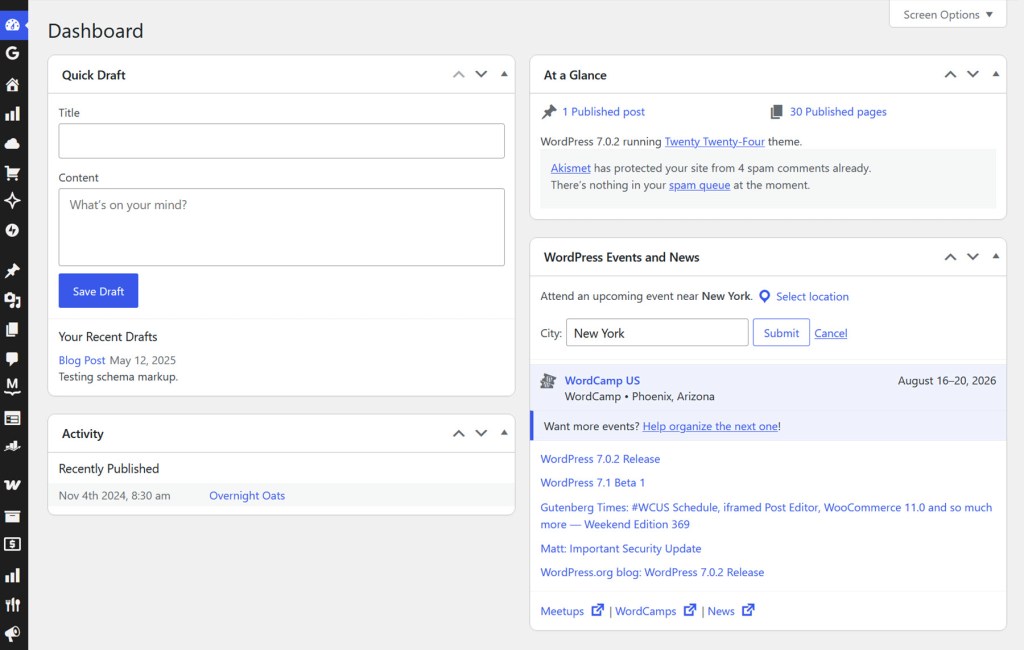The width and height of the screenshot is (1024, 650).
Task: Open the Google 'G' sidebar icon
Action: (12, 53)
